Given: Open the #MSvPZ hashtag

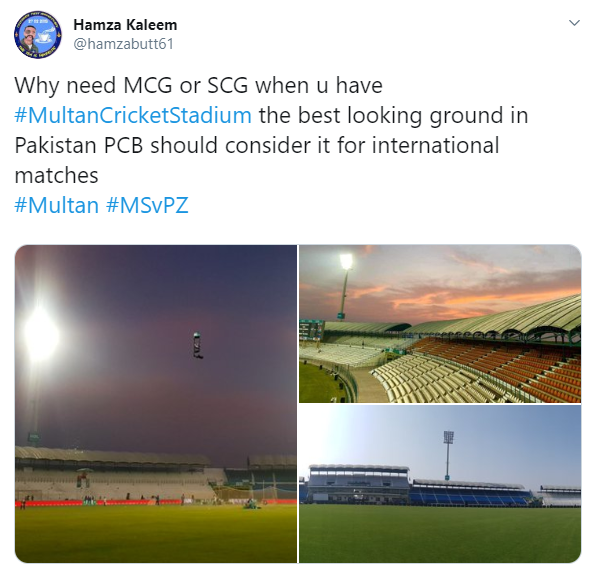Looking at the screenshot, I should pos(147,205).
